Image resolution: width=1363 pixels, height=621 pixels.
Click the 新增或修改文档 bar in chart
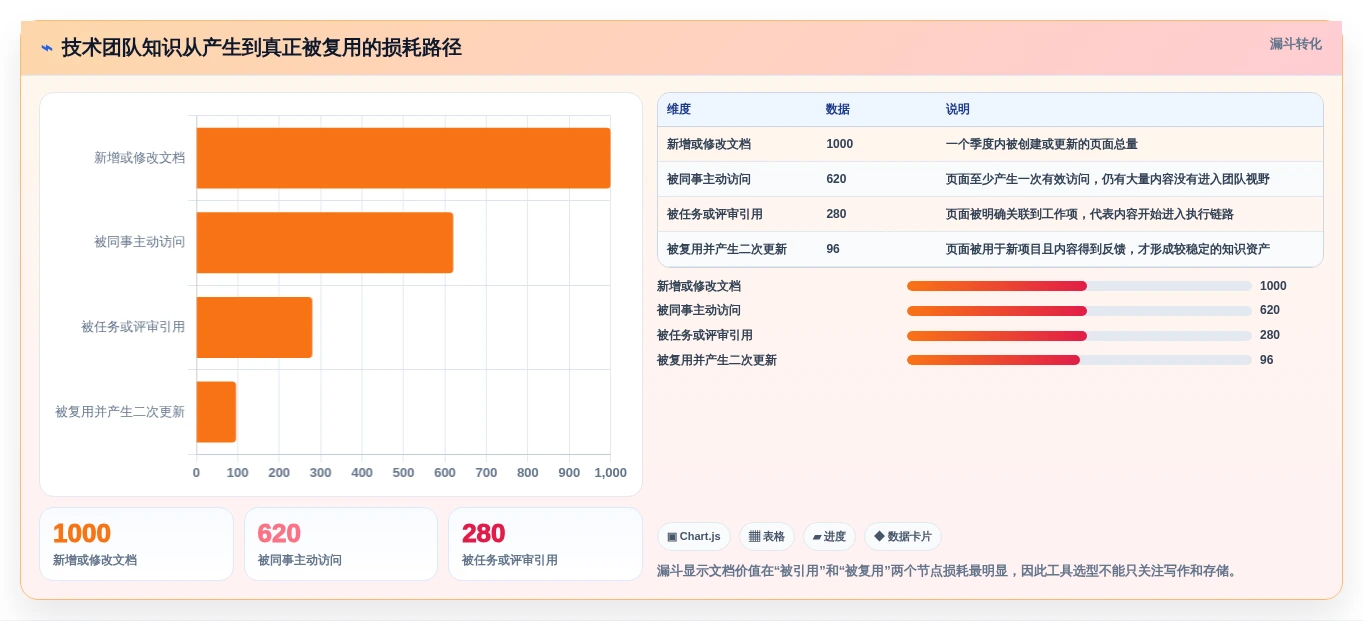403,158
